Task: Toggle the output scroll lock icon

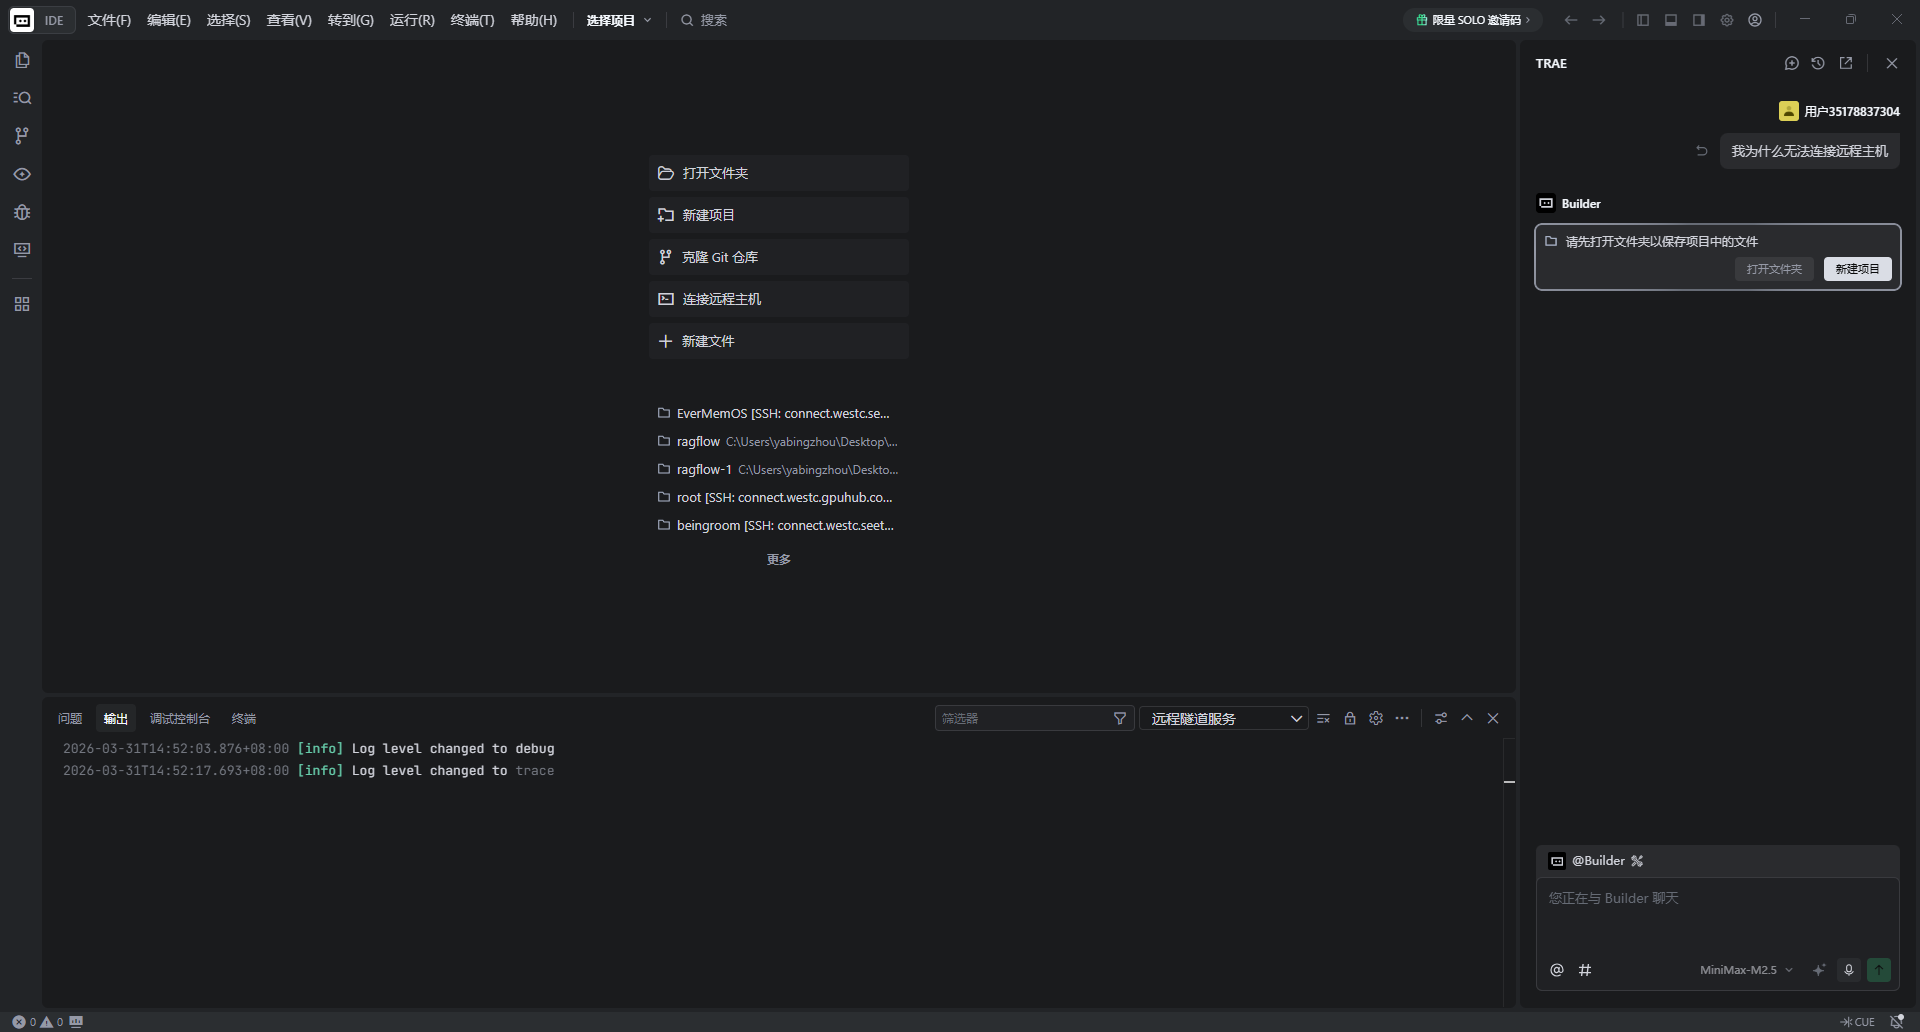Action: click(1350, 719)
